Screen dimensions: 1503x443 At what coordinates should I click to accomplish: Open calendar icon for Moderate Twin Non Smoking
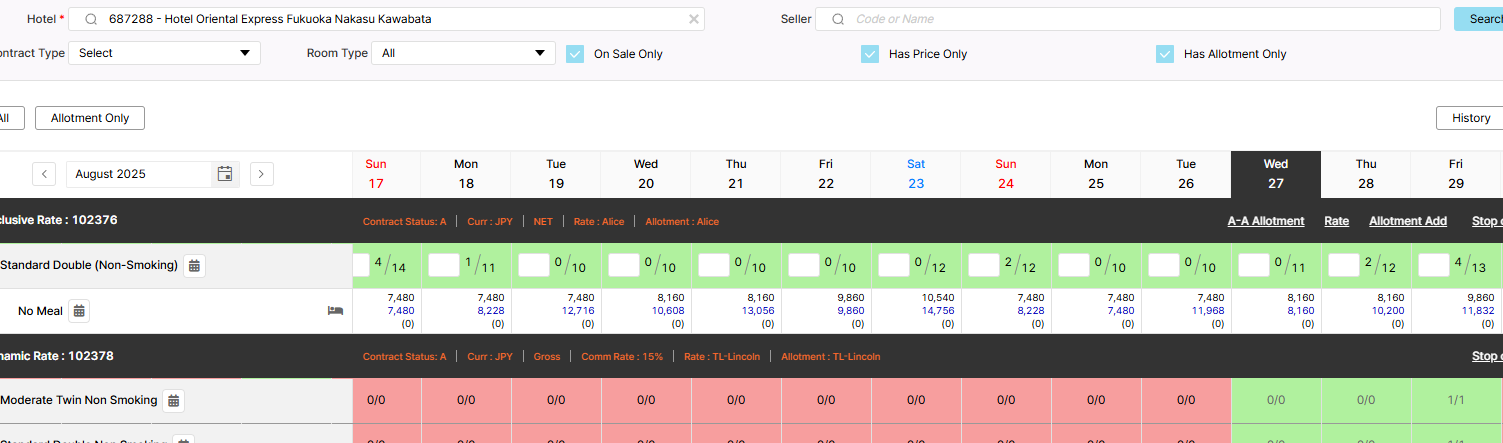pyautogui.click(x=174, y=401)
